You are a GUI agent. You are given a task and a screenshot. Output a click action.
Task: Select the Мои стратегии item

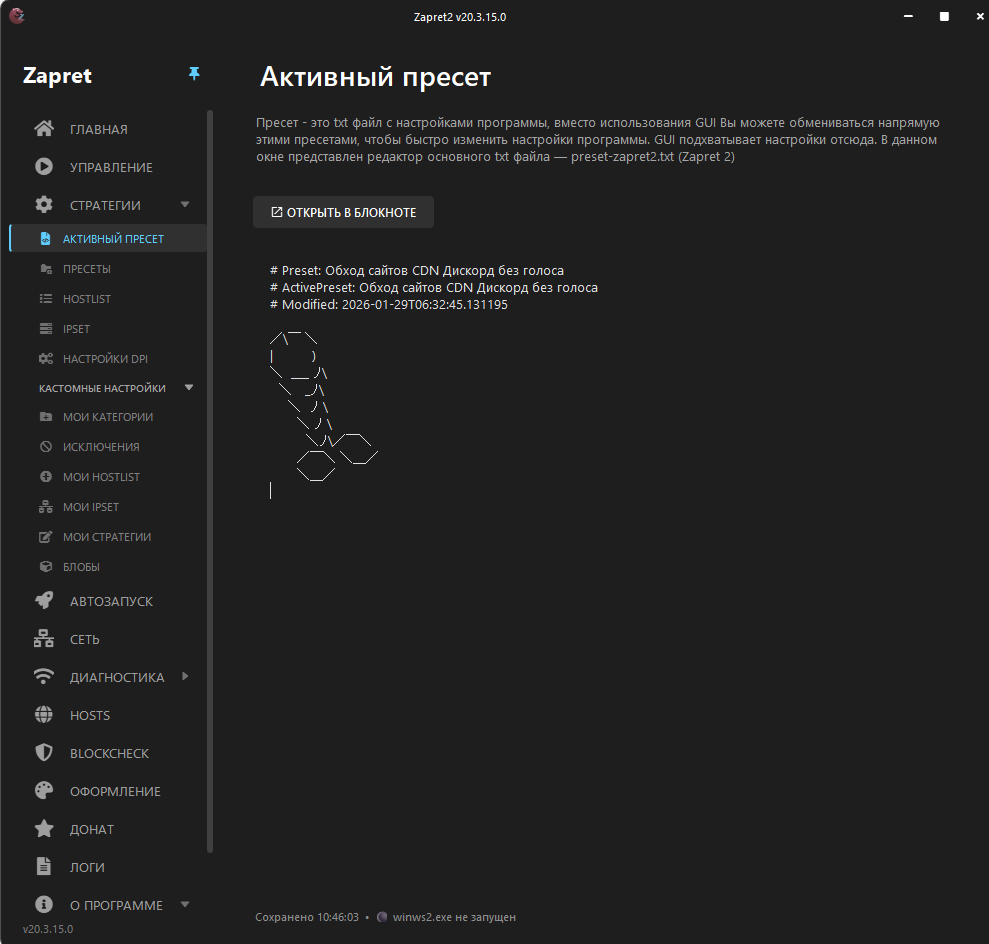107,537
